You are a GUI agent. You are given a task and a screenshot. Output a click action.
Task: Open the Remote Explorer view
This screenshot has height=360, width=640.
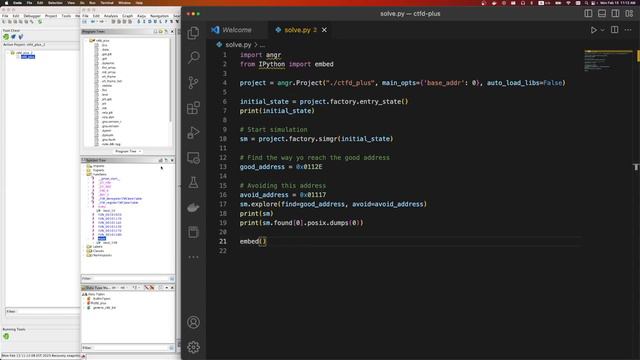tap(193, 158)
